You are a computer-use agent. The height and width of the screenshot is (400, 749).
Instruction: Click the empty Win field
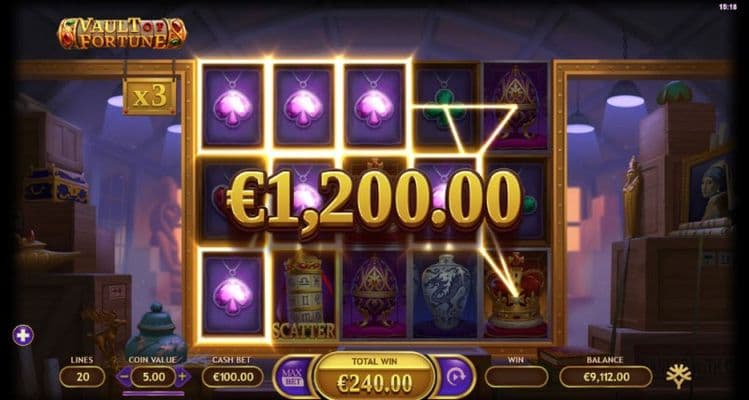pyautogui.click(x=516, y=377)
